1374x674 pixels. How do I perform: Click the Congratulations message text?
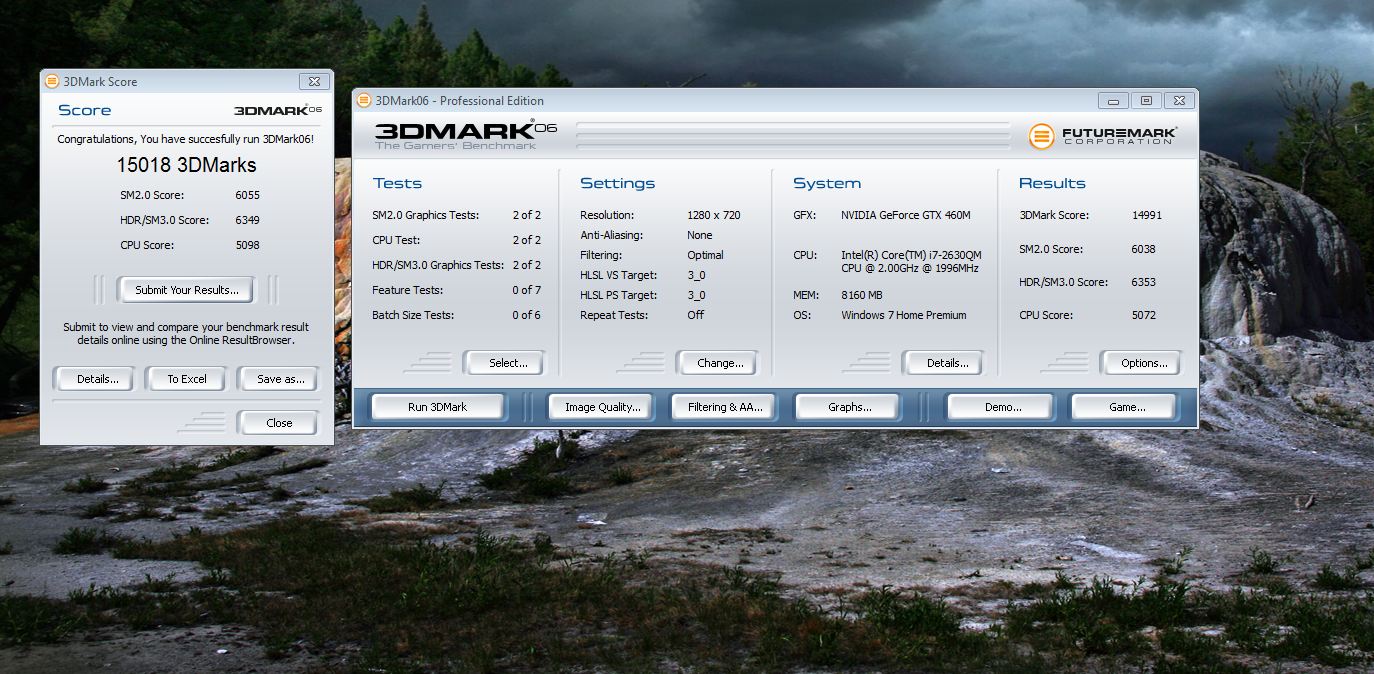point(186,140)
